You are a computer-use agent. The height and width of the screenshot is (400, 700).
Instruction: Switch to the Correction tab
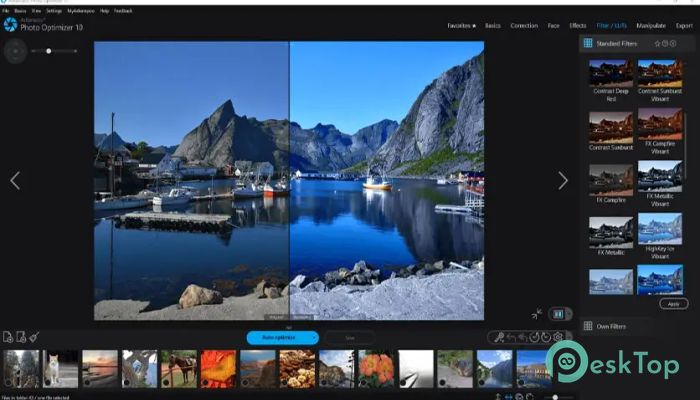point(524,26)
